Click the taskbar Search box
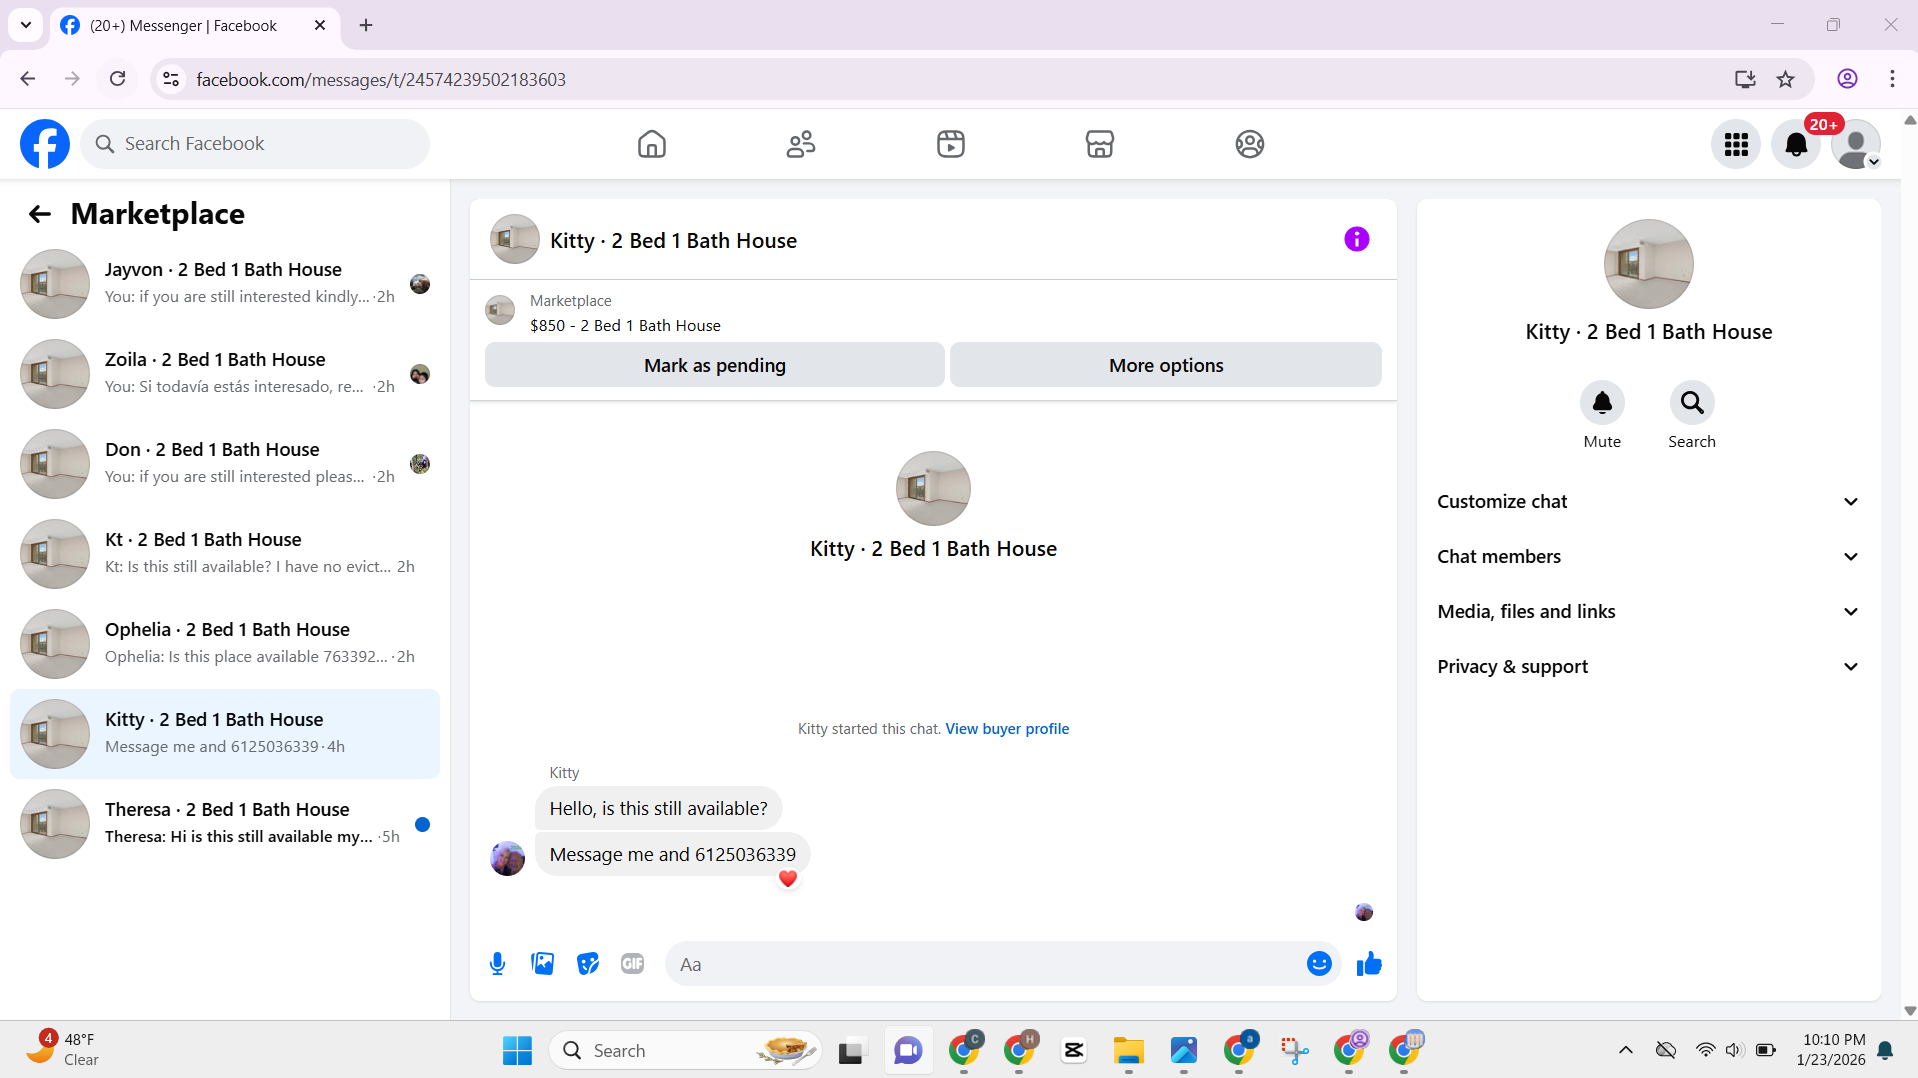Viewport: 1918px width, 1078px height. (685, 1050)
